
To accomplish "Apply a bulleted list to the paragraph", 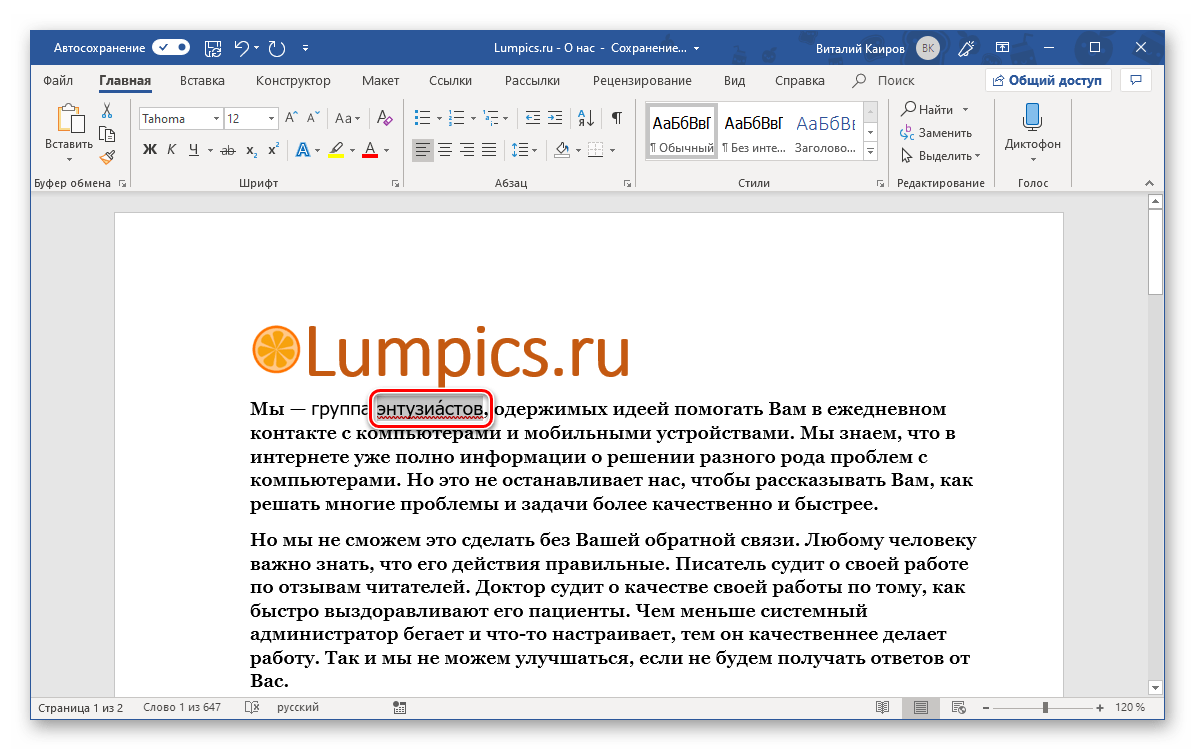I will coord(422,118).
